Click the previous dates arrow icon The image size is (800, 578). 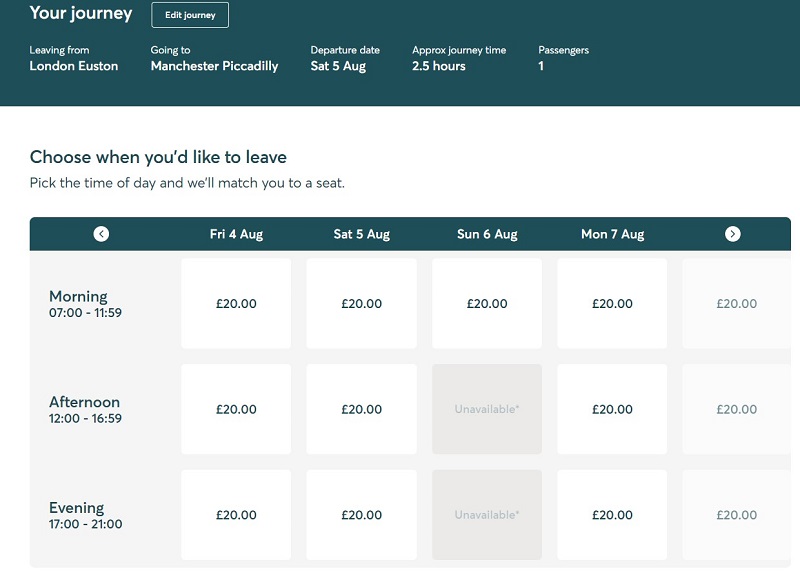pos(101,234)
